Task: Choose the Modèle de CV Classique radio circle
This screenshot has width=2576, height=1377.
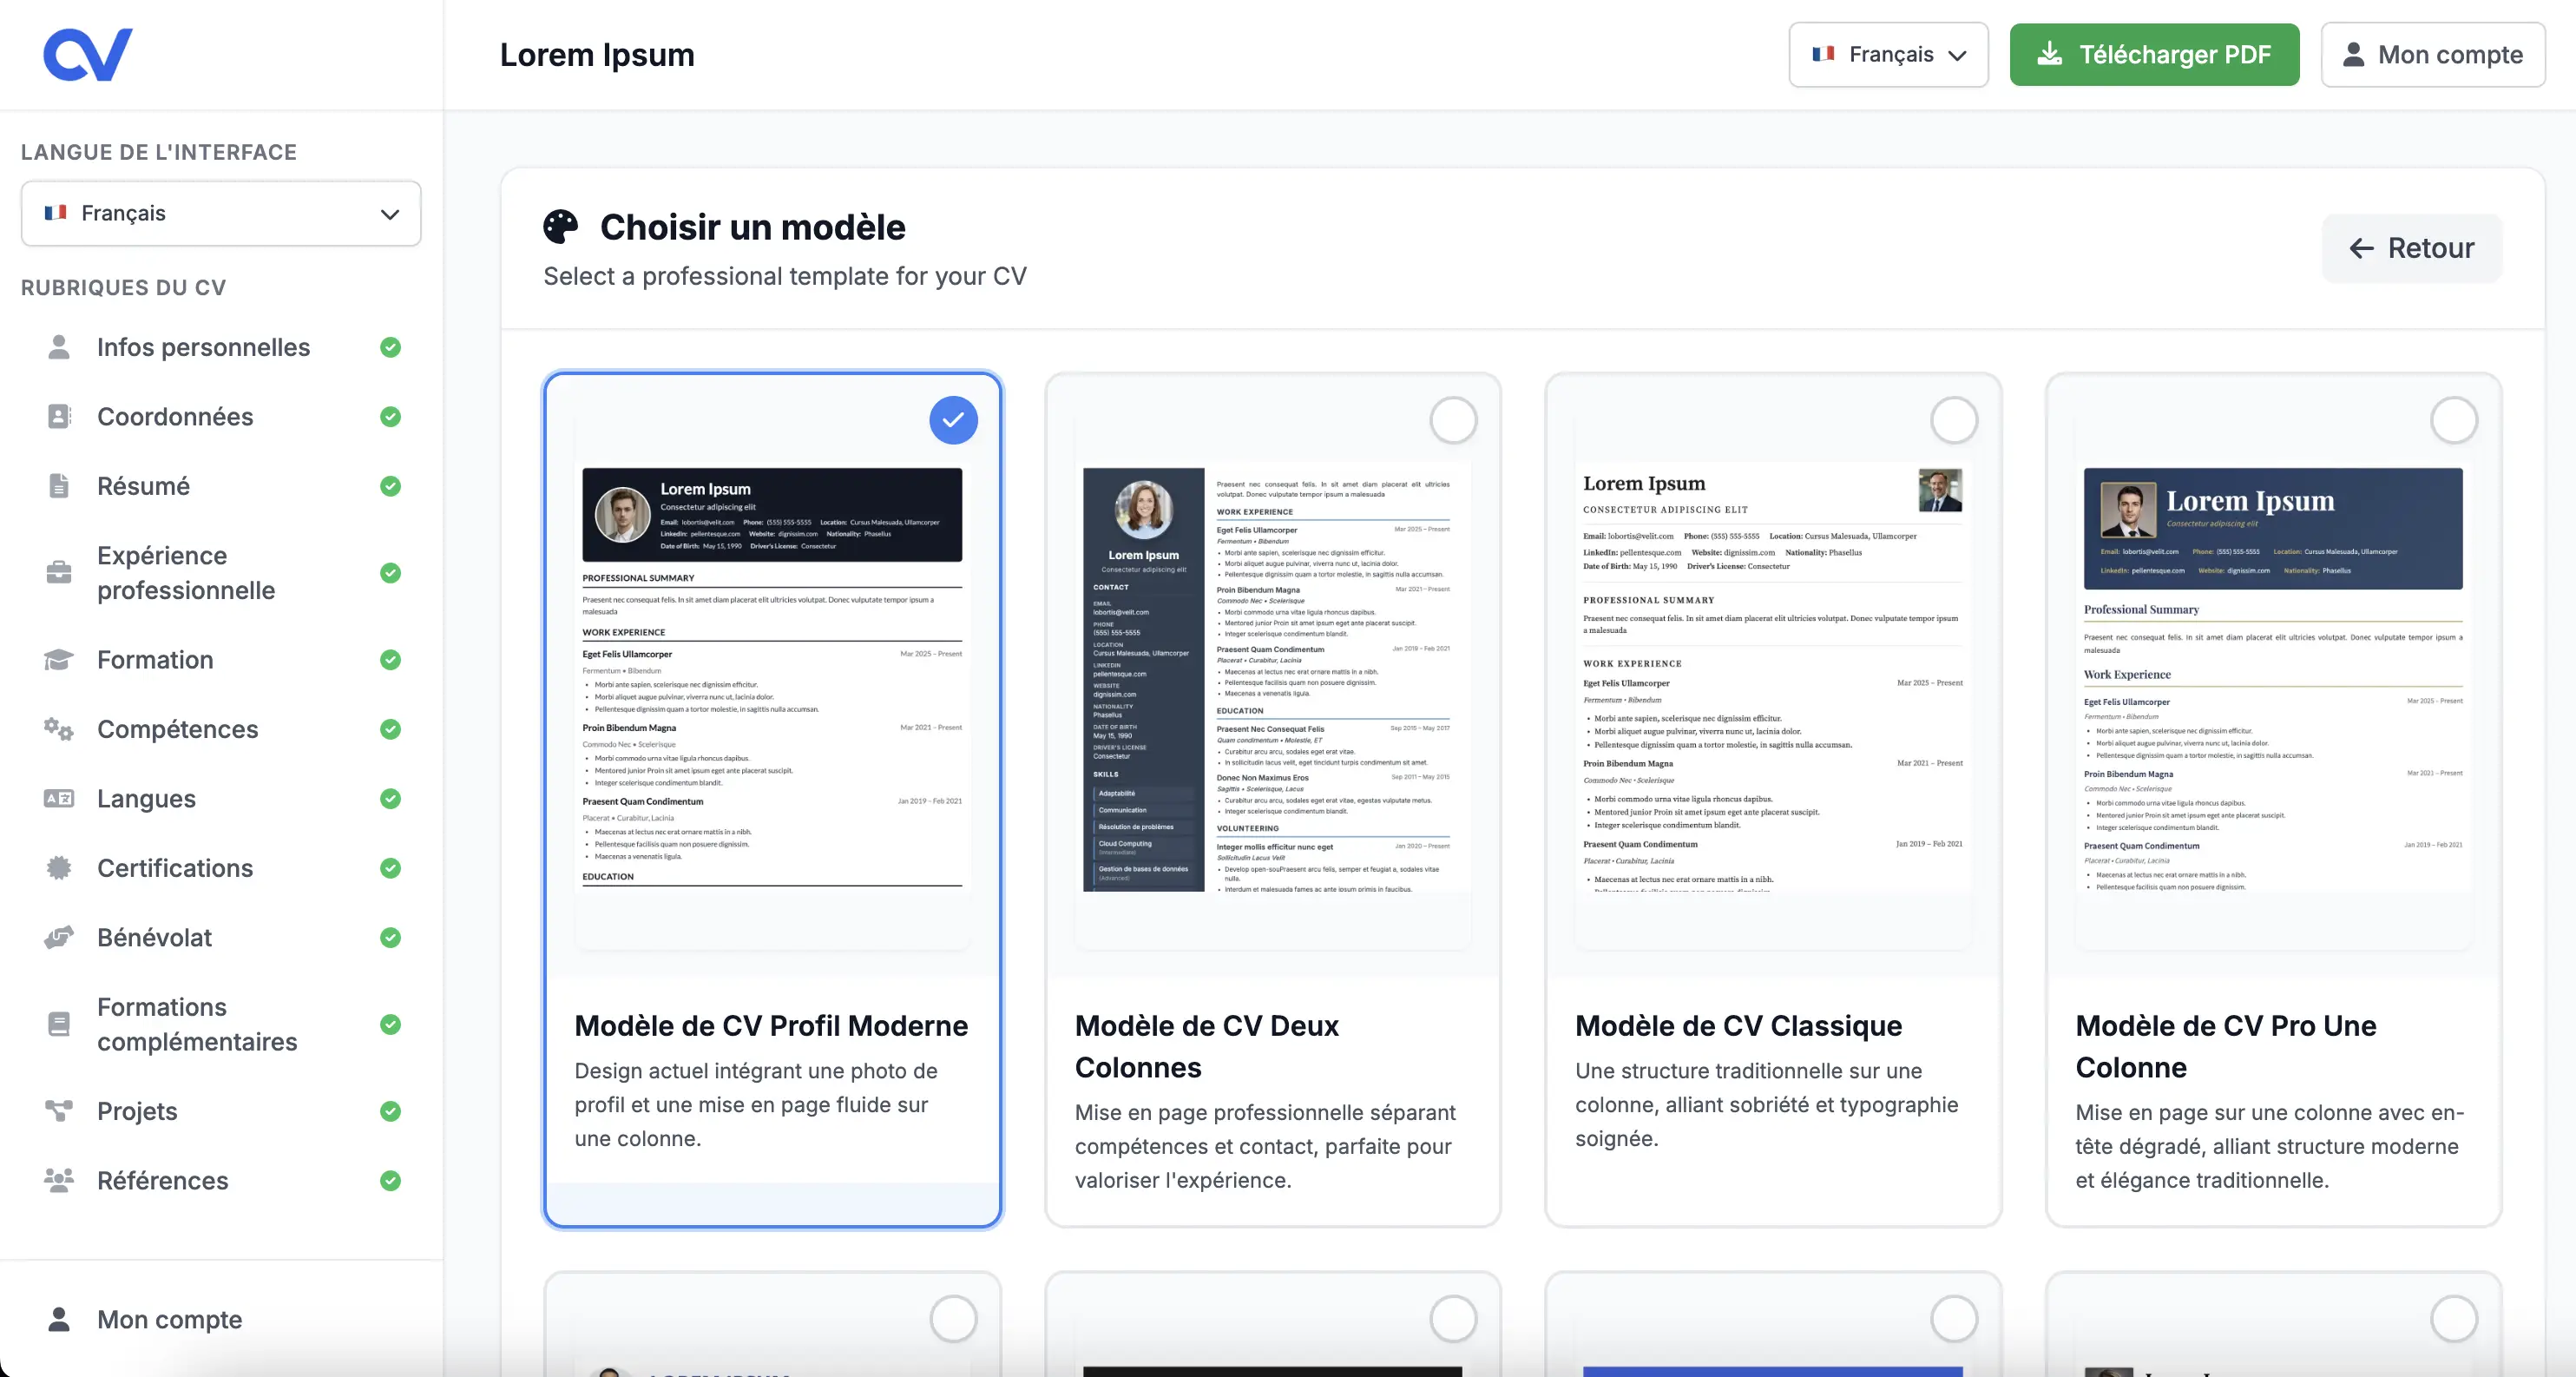Action: tap(1955, 420)
